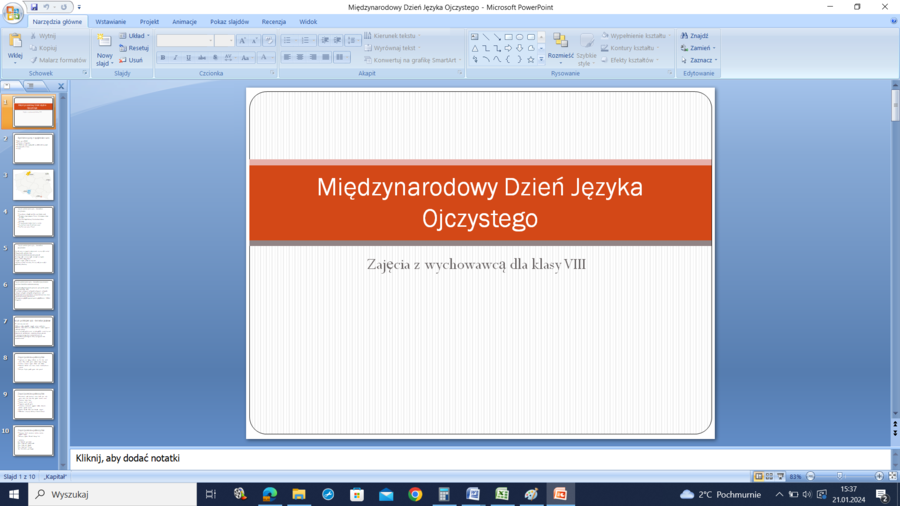
Task: Click the bulleted list icon
Action: click(289, 41)
